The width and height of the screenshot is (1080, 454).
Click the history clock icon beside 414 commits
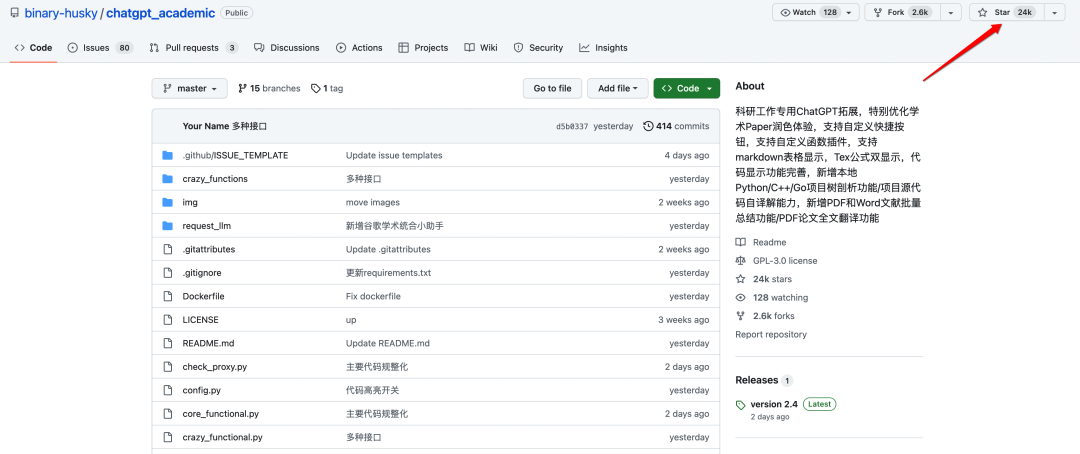point(647,126)
